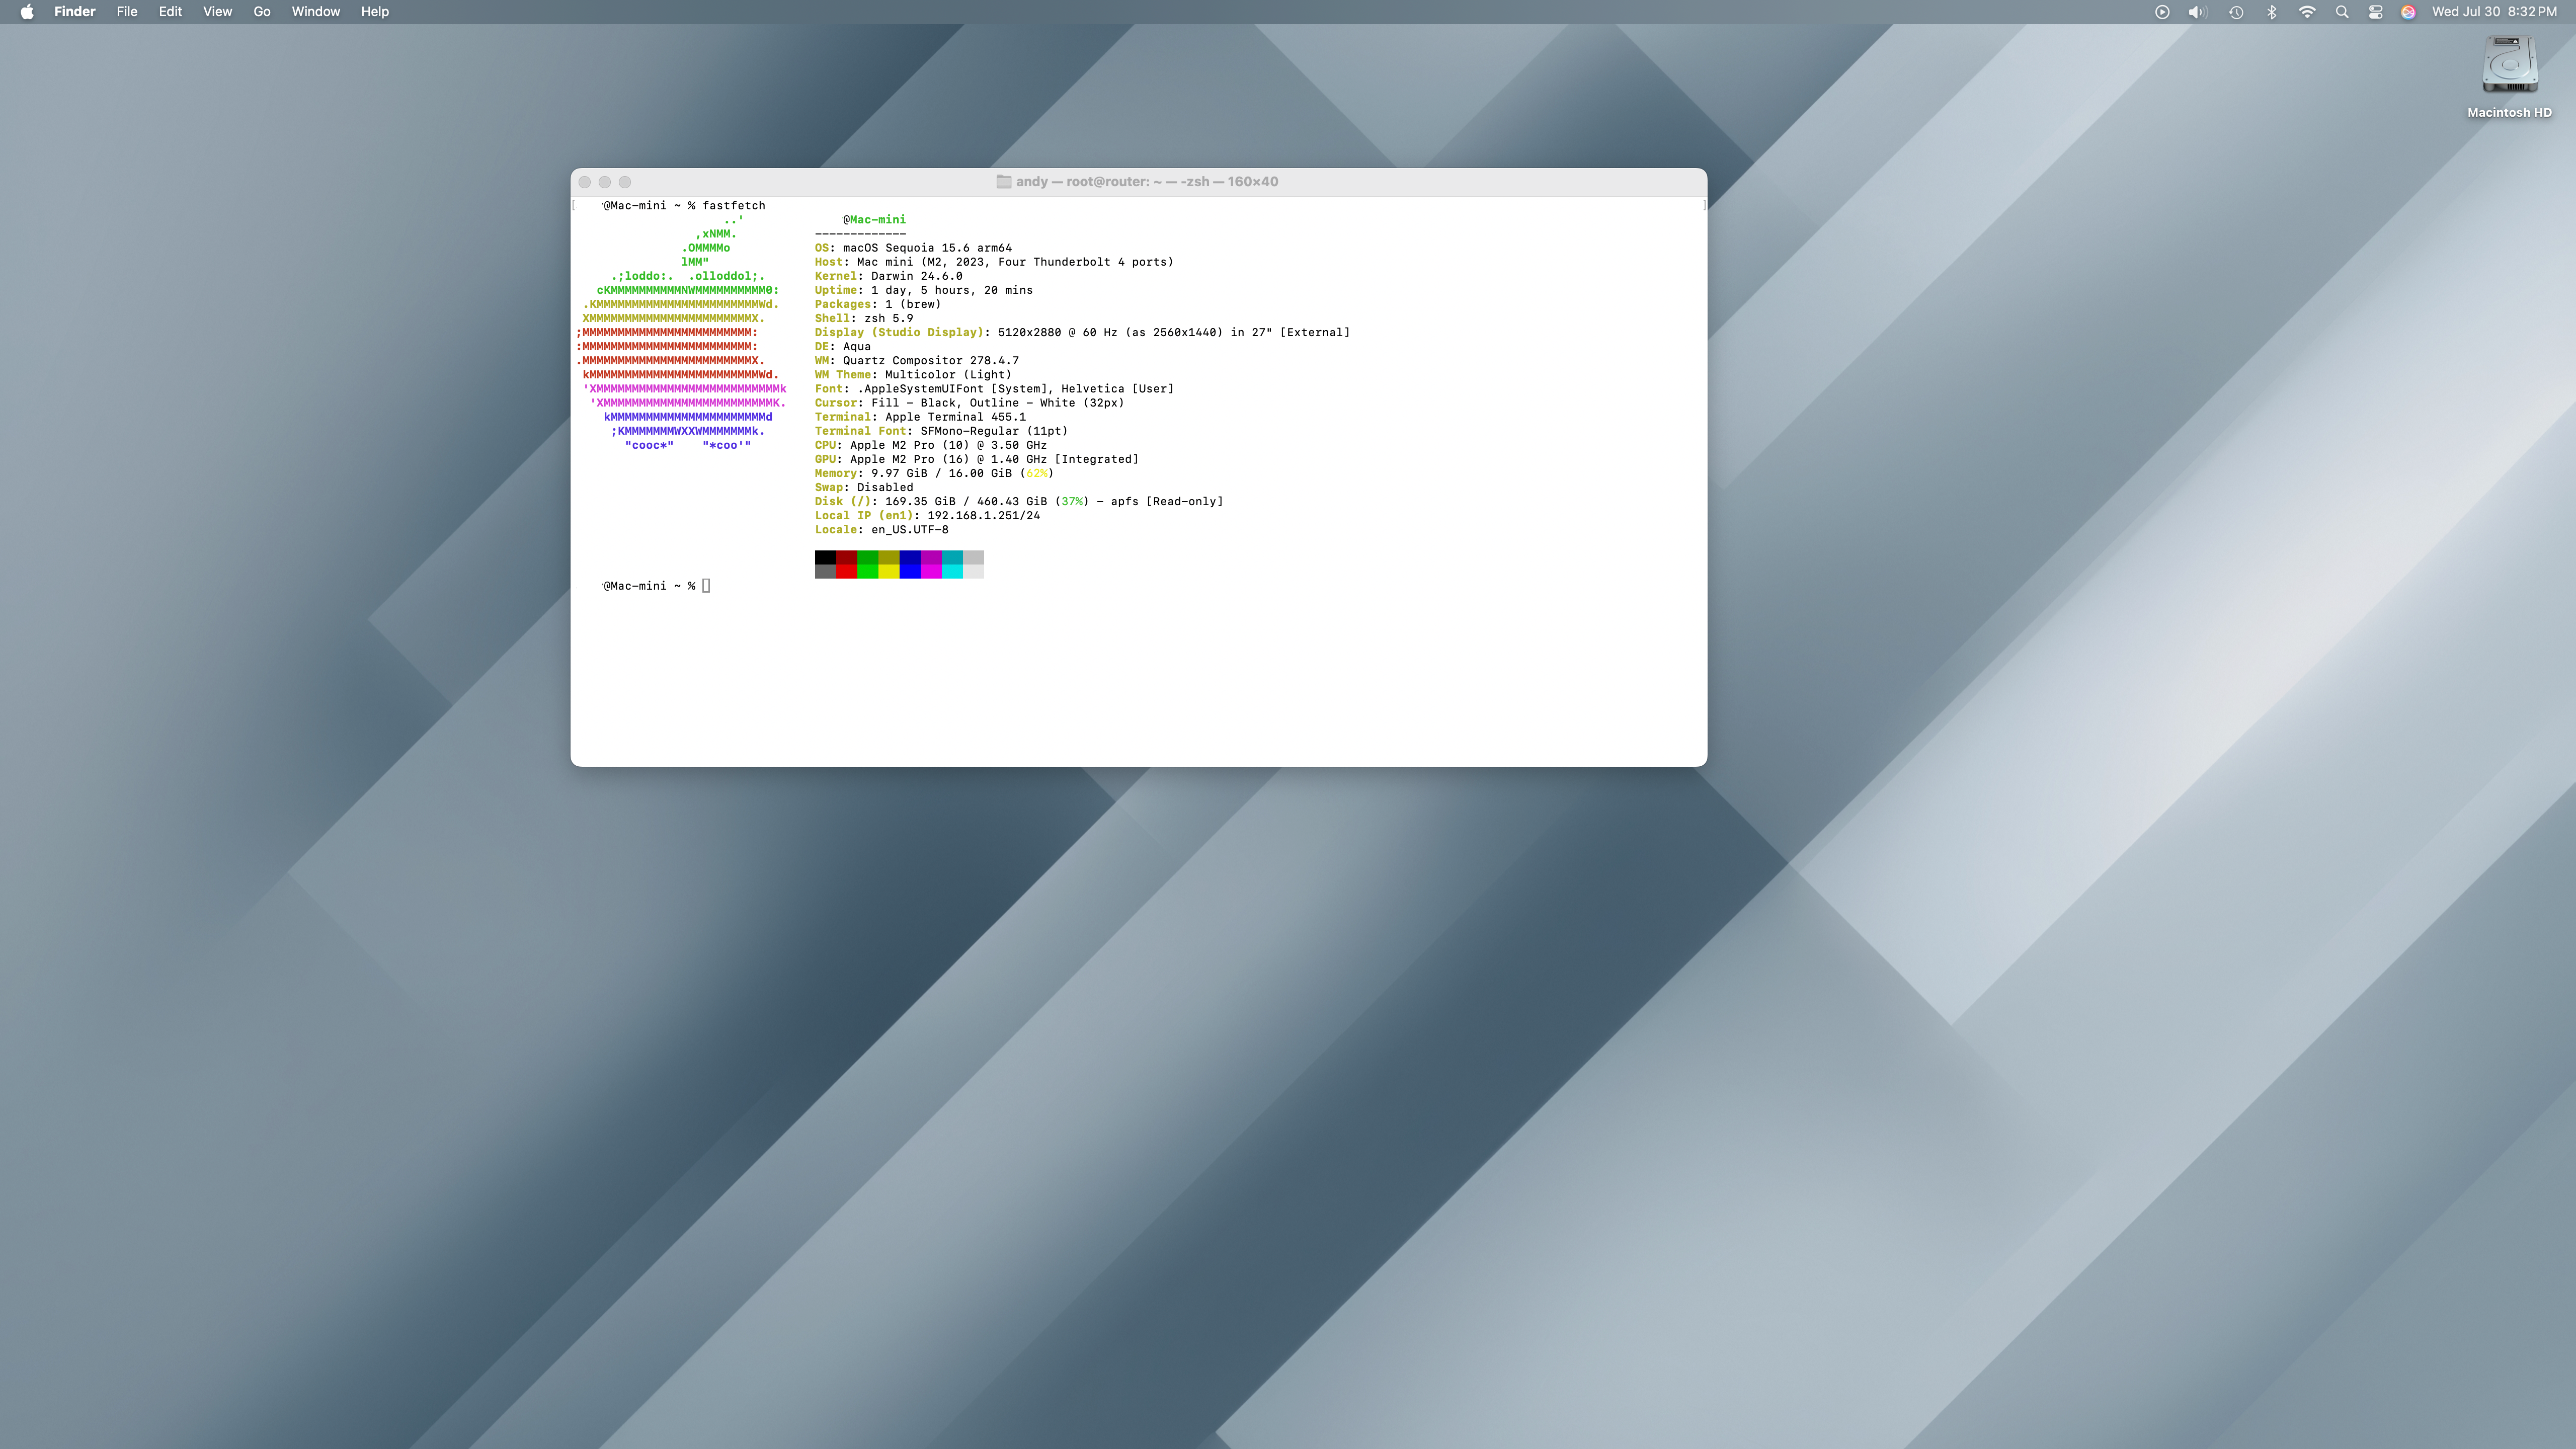Click the 'Uptime: 1 day, 5 hours' line

pyautogui.click(x=923, y=290)
